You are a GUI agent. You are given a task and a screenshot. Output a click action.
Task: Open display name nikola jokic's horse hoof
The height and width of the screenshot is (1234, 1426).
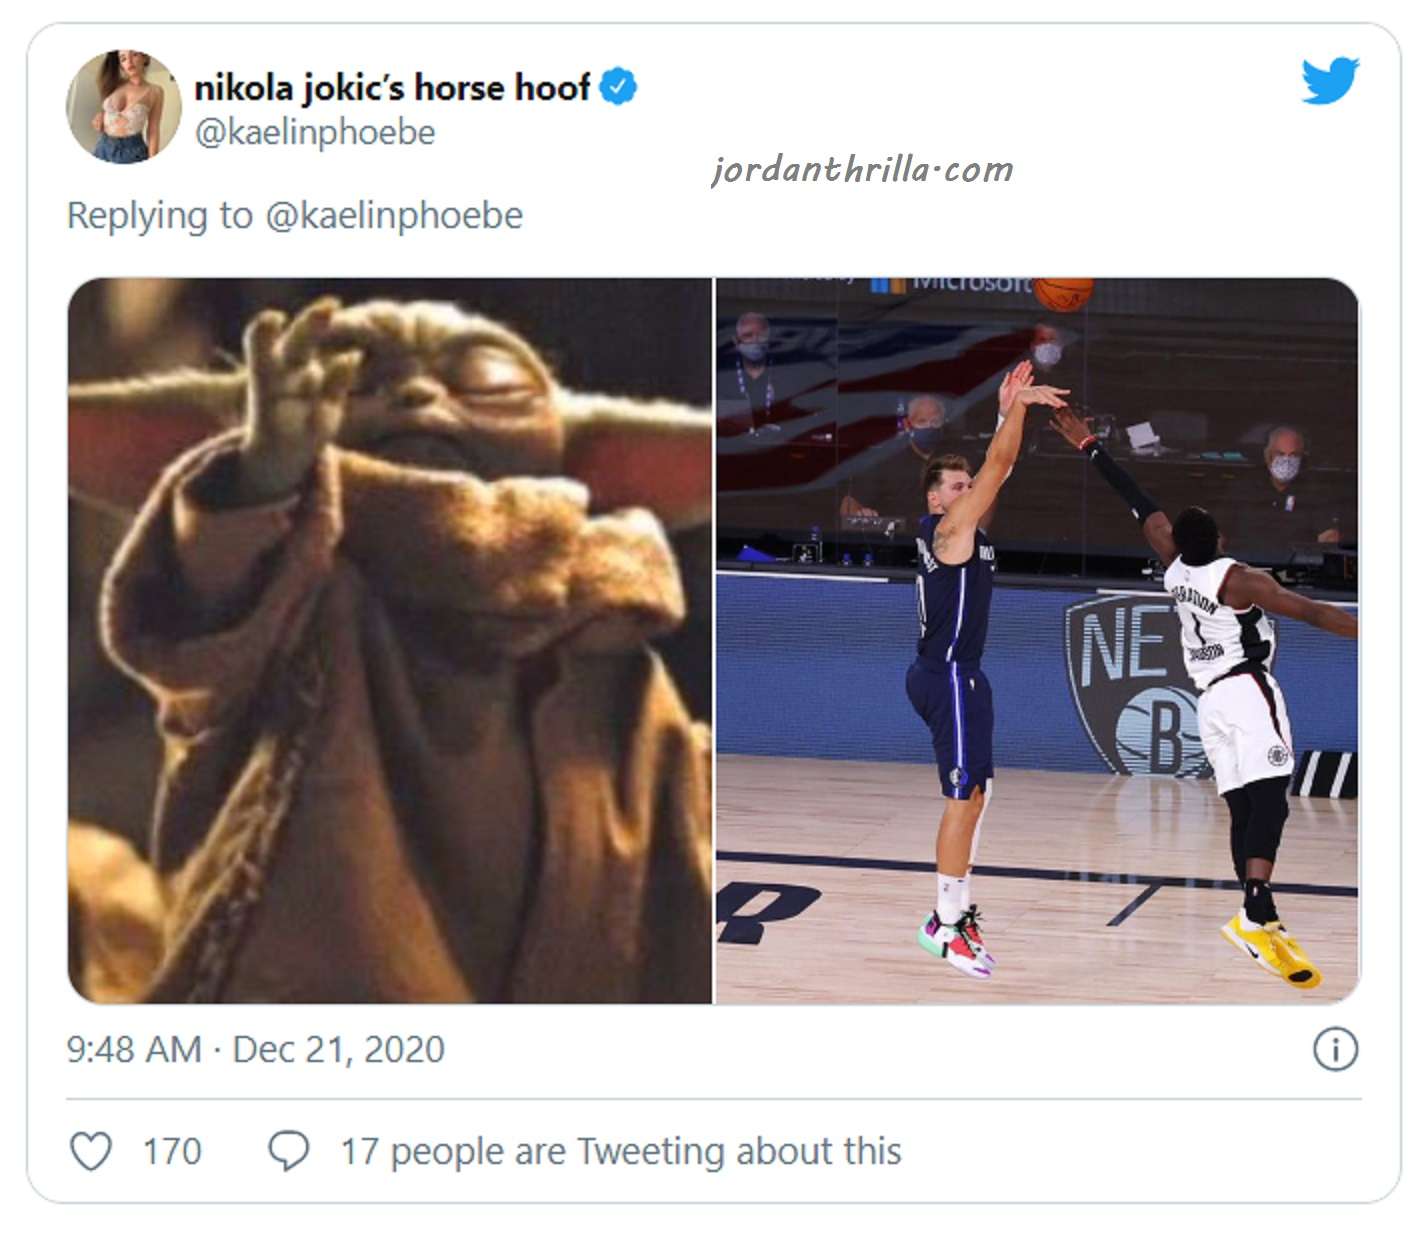click(392, 88)
